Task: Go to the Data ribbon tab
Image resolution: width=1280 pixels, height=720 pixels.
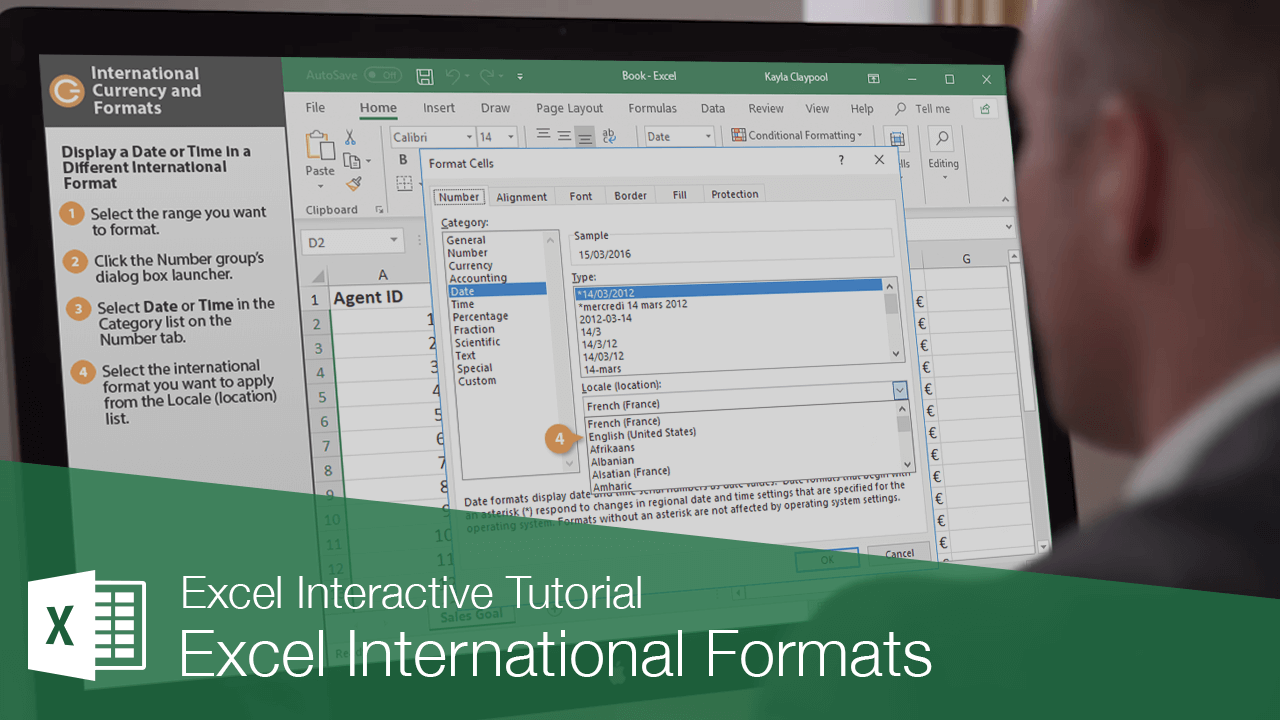Action: click(x=713, y=108)
